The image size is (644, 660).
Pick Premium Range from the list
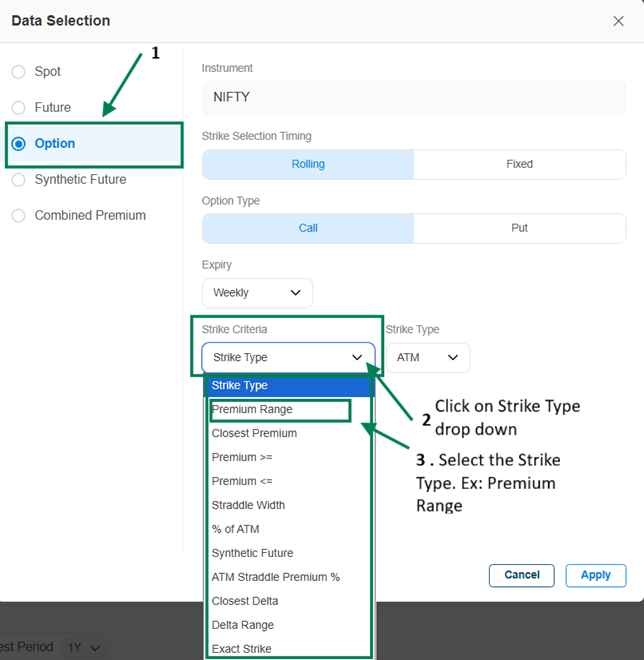point(252,410)
